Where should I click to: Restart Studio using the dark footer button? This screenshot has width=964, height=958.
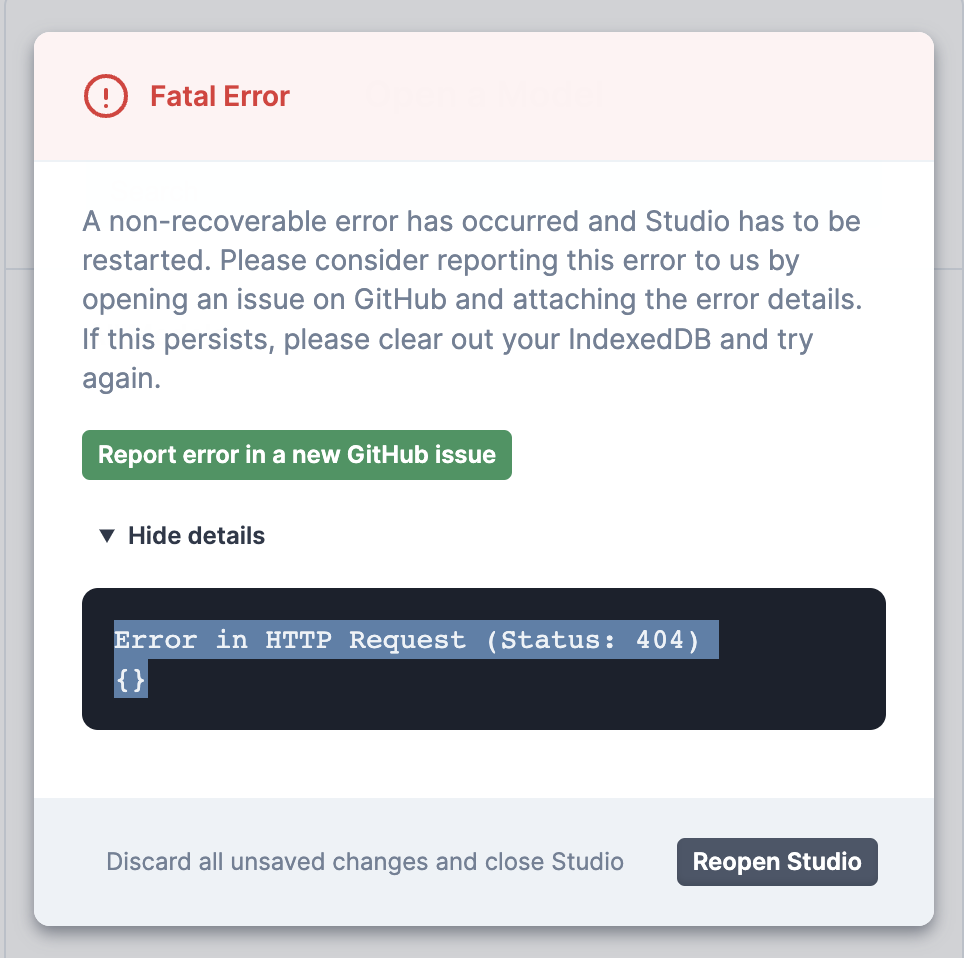pos(777,861)
